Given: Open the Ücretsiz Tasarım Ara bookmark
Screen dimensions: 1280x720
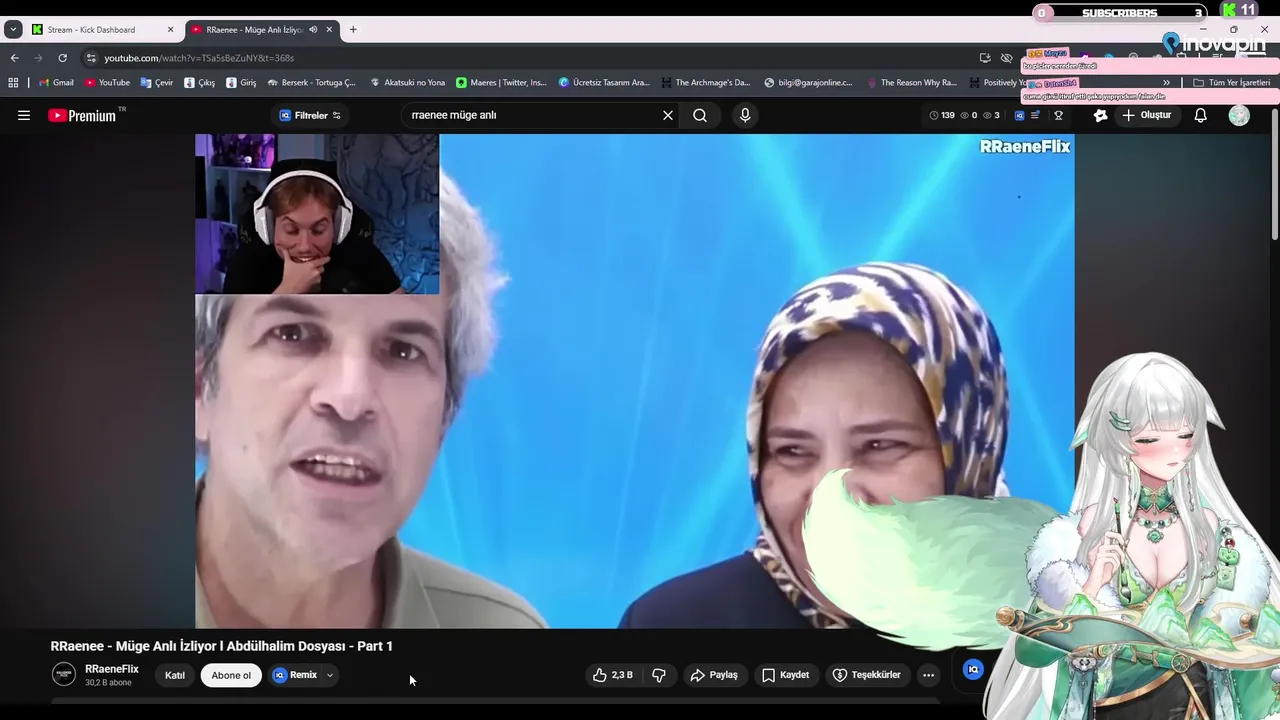Looking at the screenshot, I should (604, 83).
